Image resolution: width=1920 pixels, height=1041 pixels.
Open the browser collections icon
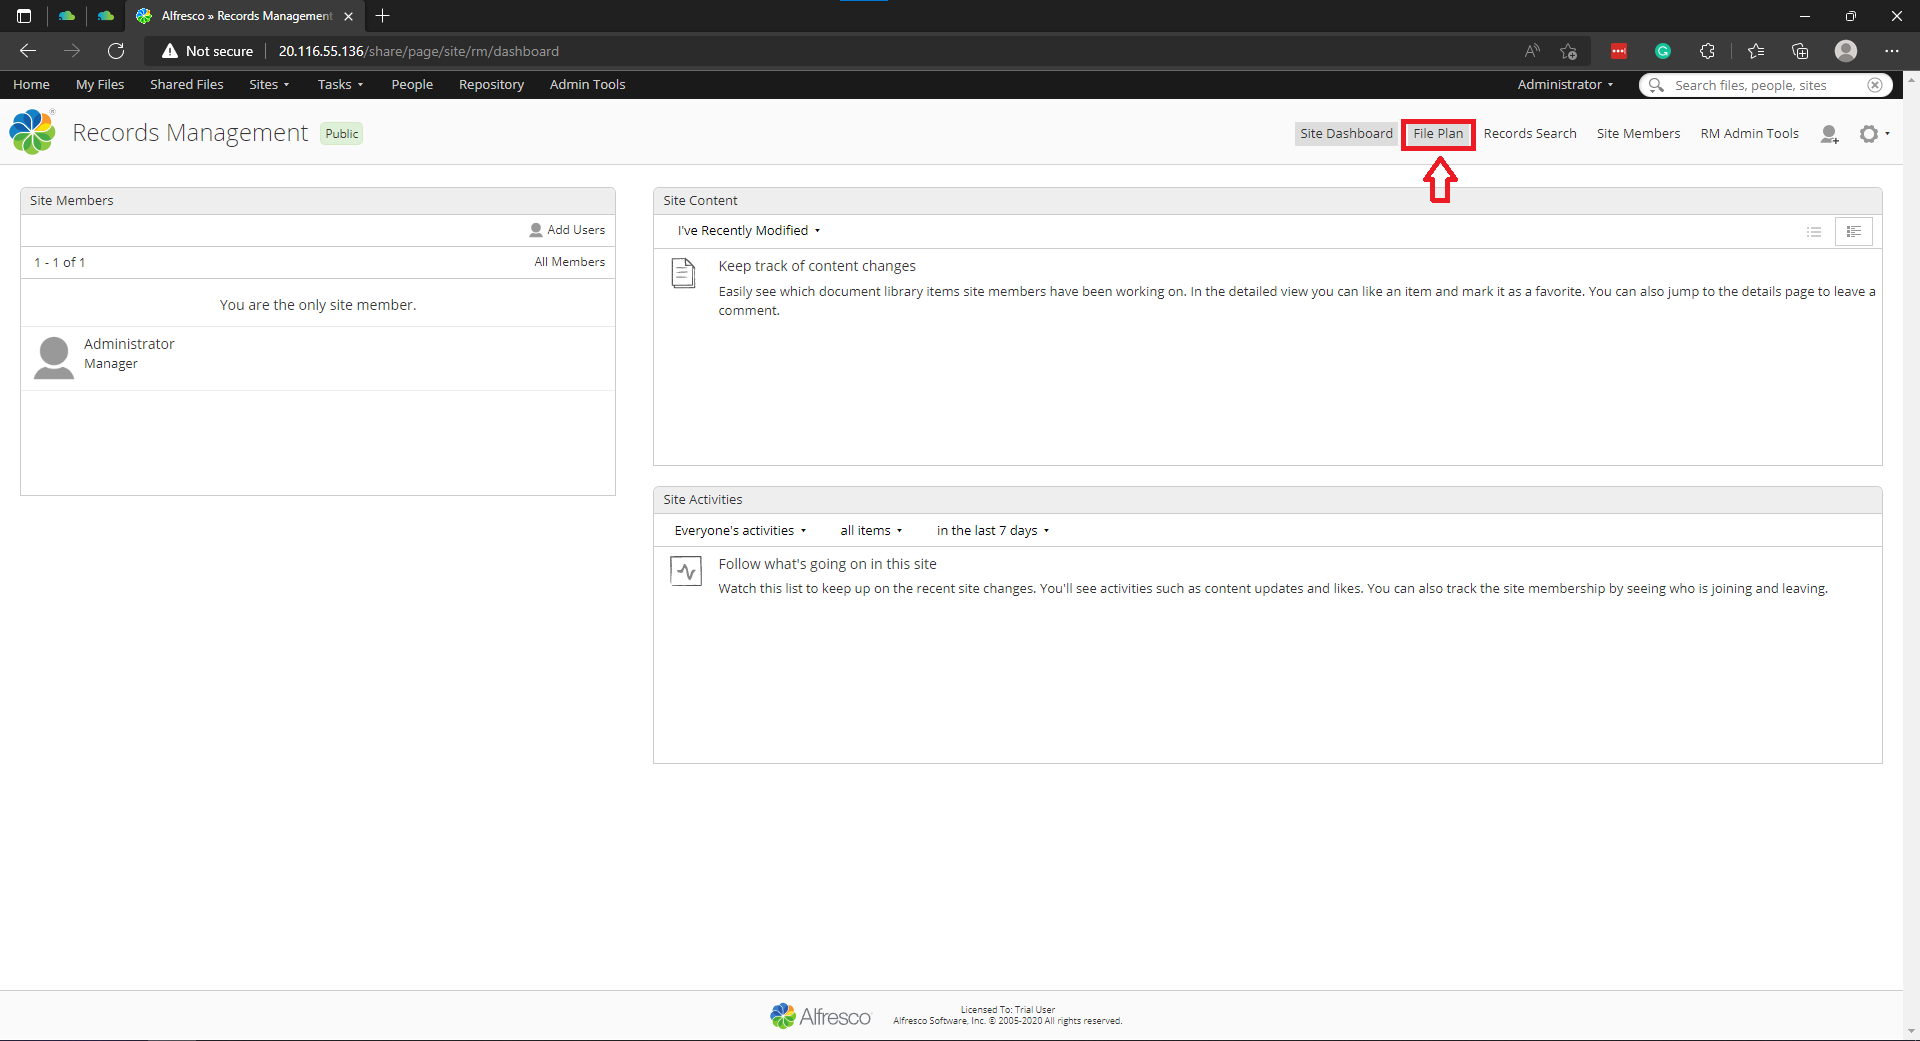click(x=1800, y=51)
